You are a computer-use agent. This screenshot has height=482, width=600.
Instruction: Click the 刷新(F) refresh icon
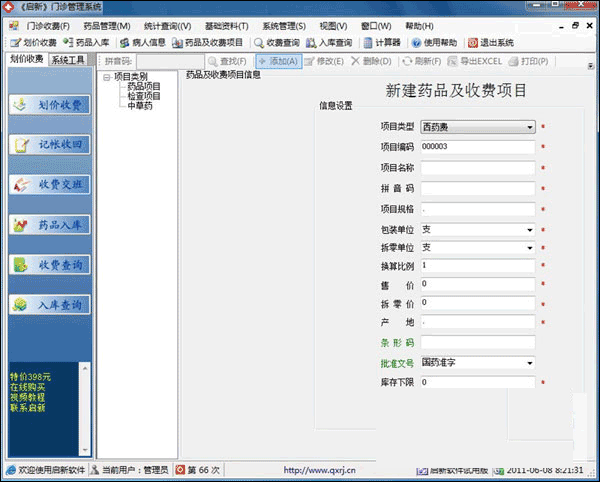pyautogui.click(x=407, y=61)
